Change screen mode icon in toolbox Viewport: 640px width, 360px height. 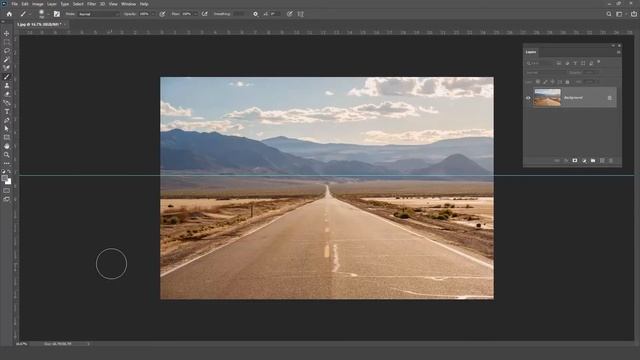[7, 199]
